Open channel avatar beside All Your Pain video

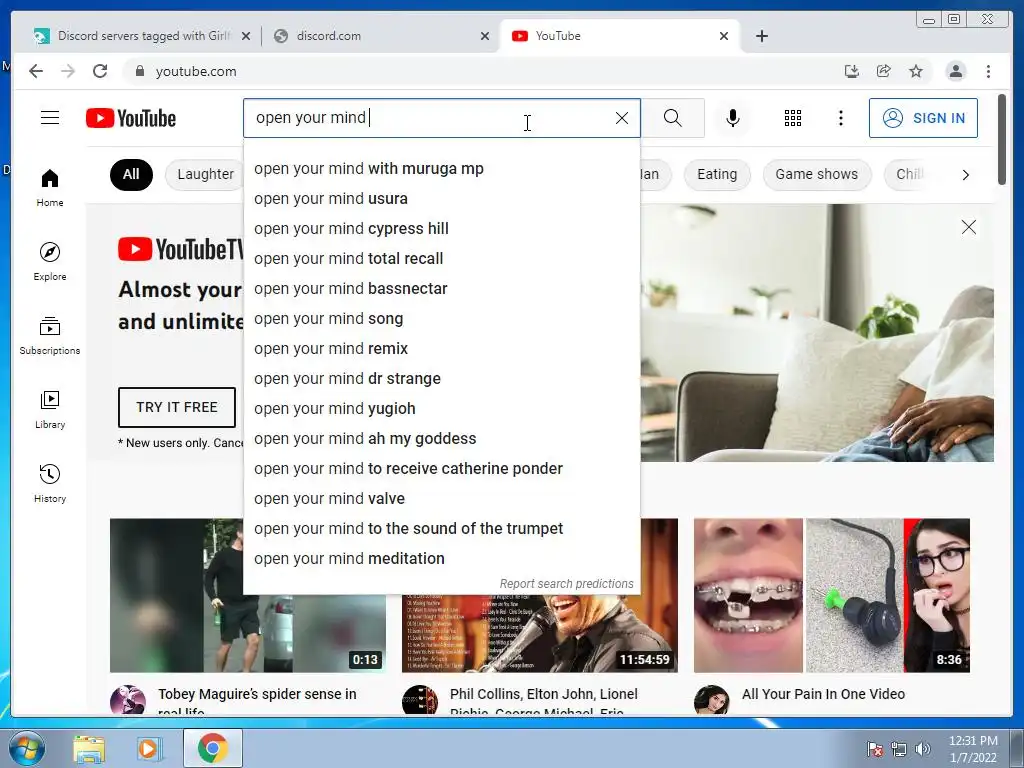coord(711,699)
